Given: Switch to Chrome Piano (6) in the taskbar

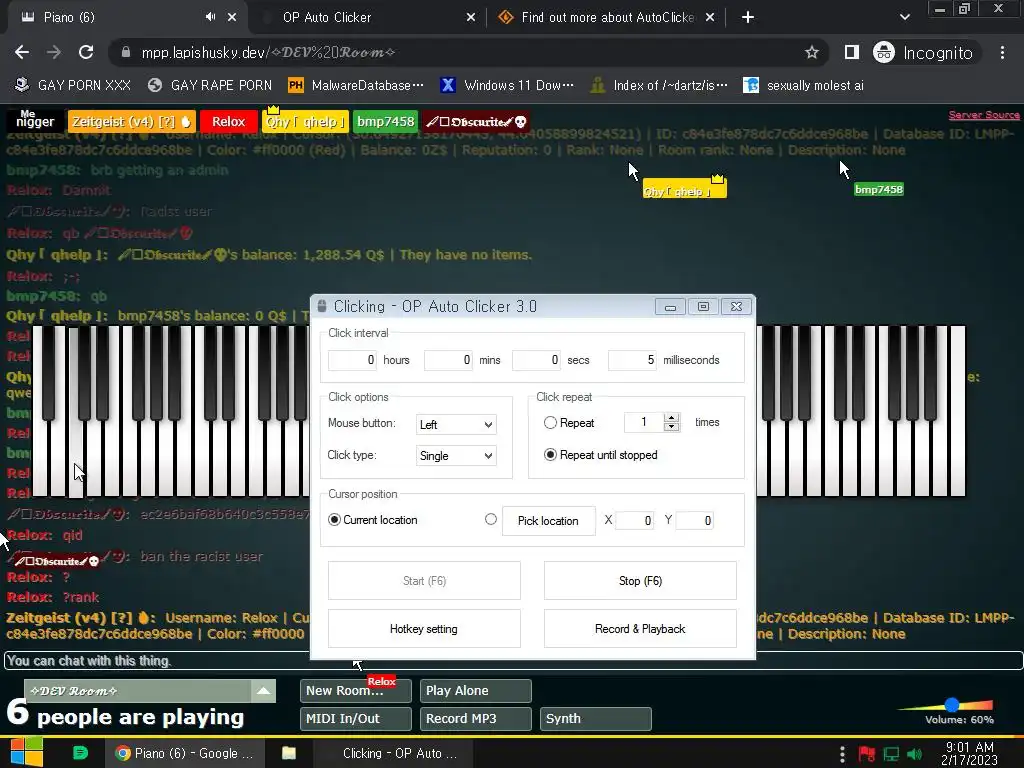Looking at the screenshot, I should point(185,754).
